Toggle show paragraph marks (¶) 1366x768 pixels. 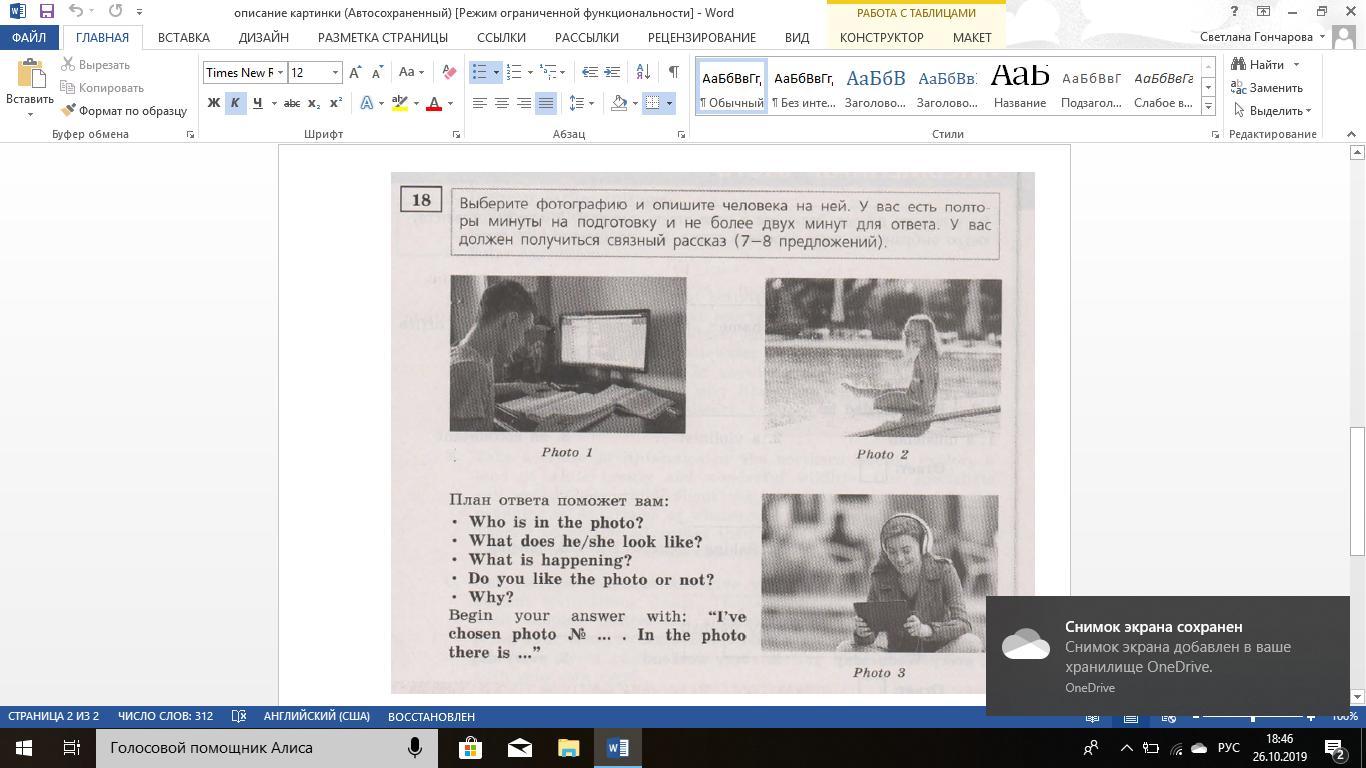pyautogui.click(x=673, y=72)
